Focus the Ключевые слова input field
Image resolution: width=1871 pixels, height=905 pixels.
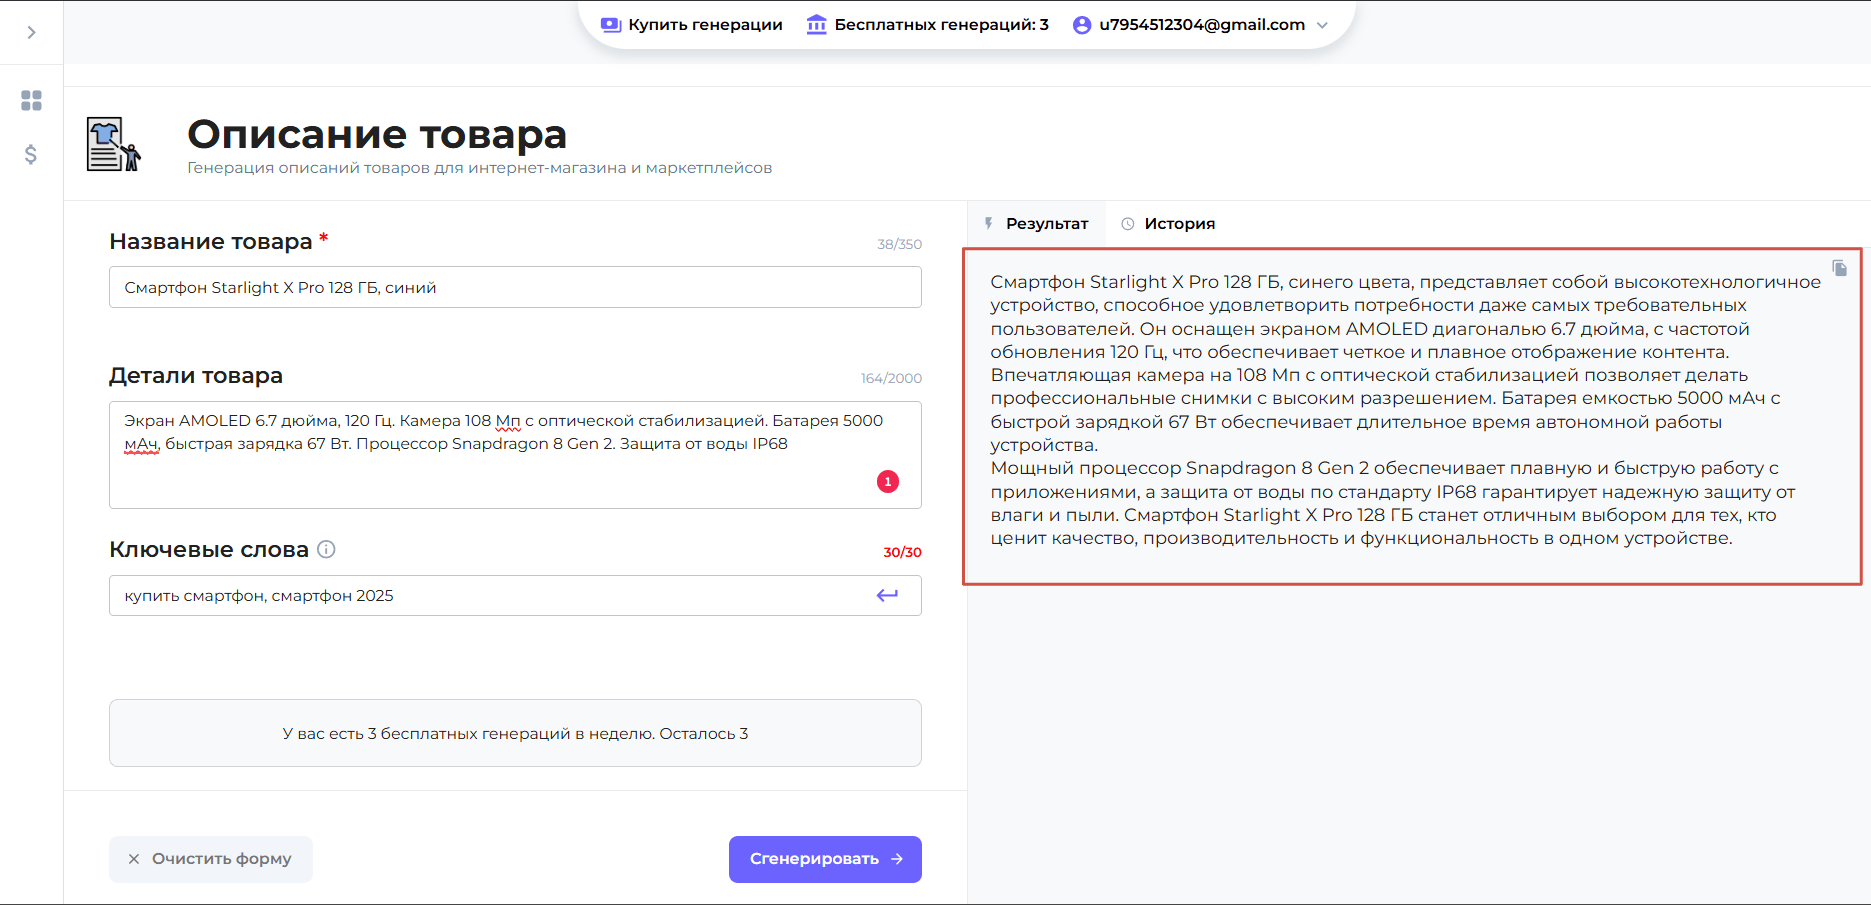(515, 595)
